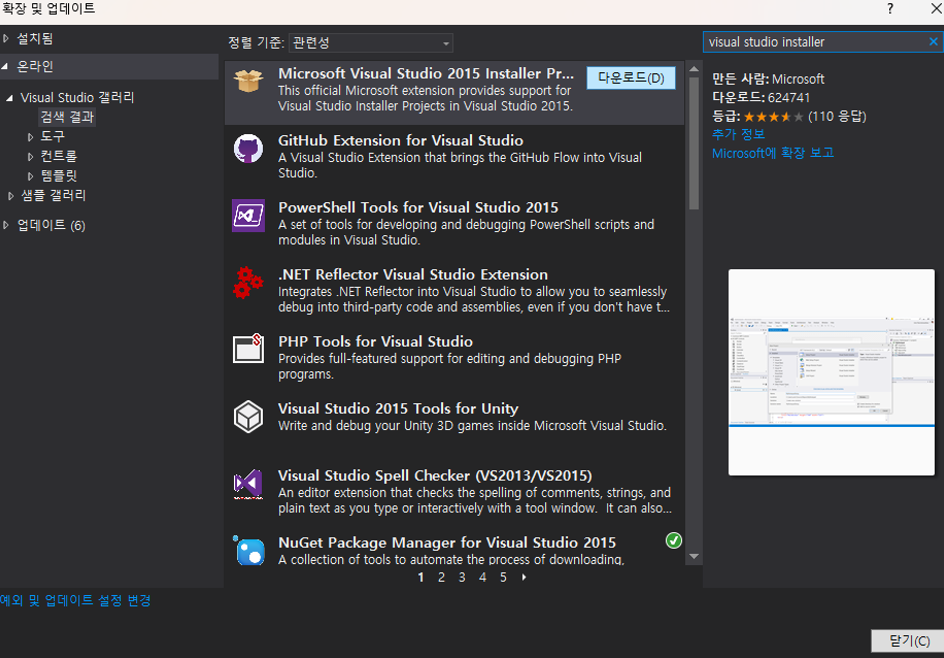The height and width of the screenshot is (658, 944).
Task: Open the 추가 정보 link
Action: pyautogui.click(x=738, y=134)
